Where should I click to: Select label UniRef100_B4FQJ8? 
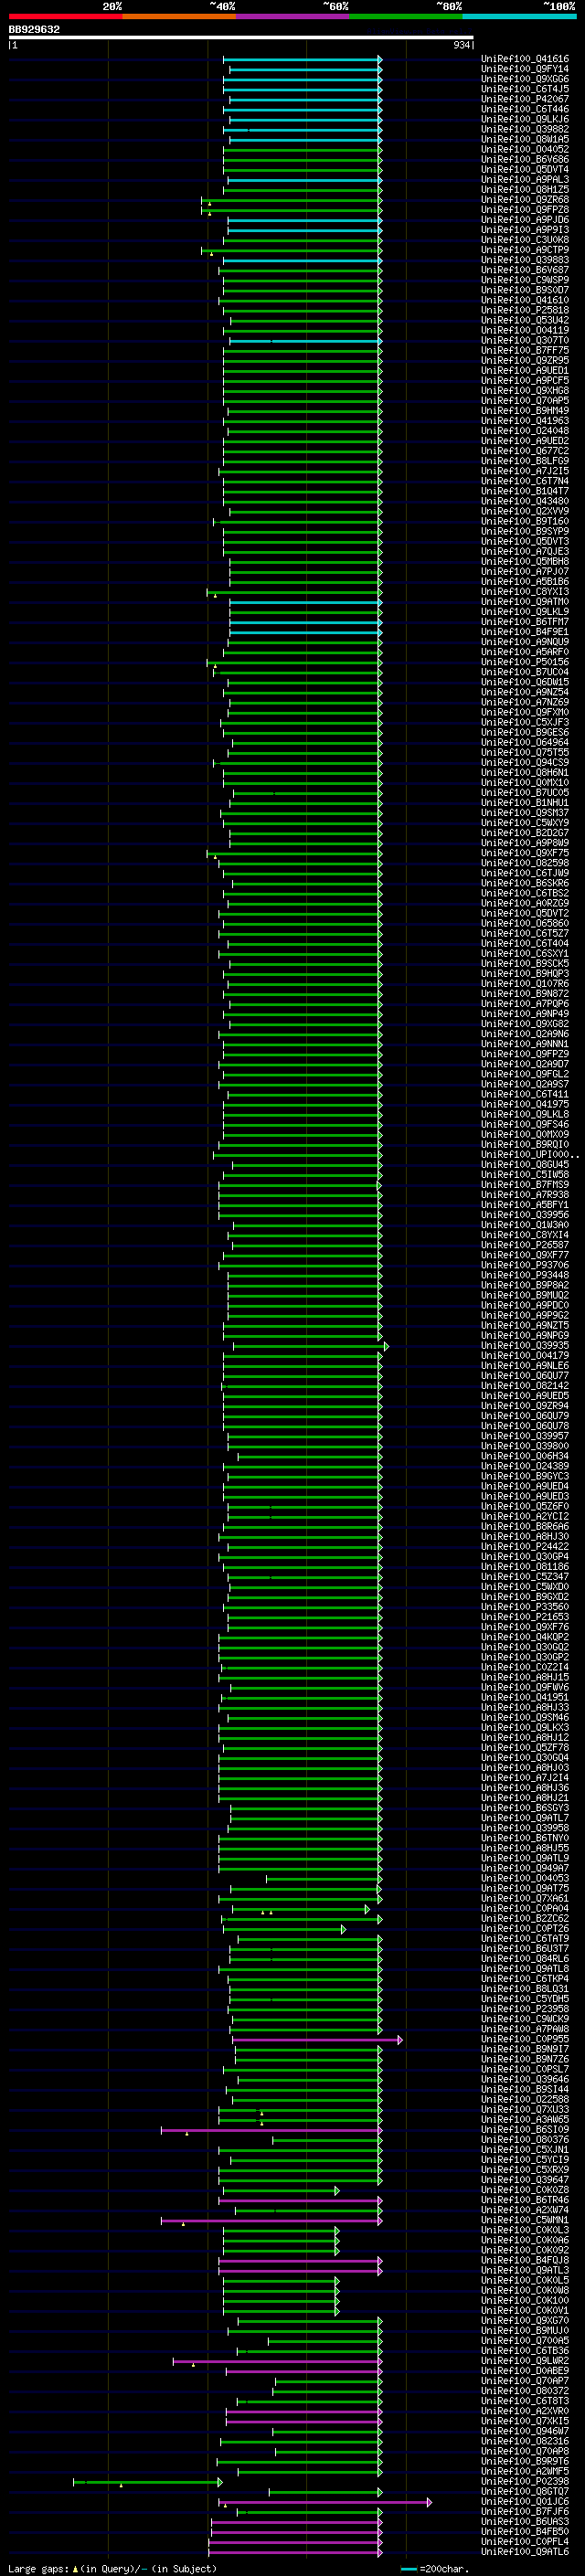524,2261
